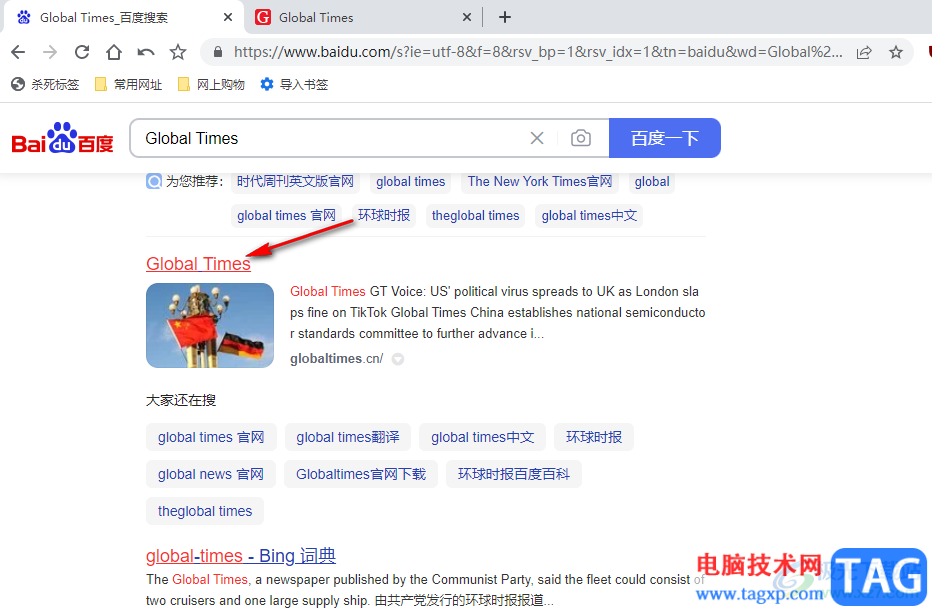Click the undo close tab arrow
932x609 pixels.
click(146, 52)
